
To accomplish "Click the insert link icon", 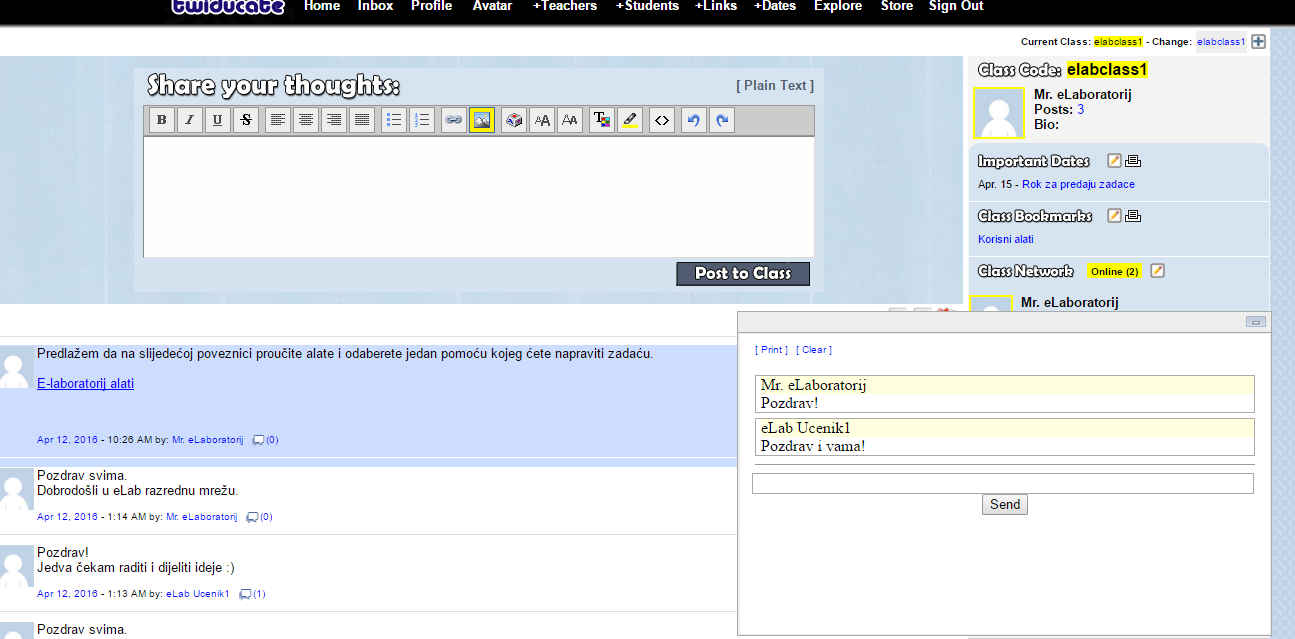I will point(453,121).
